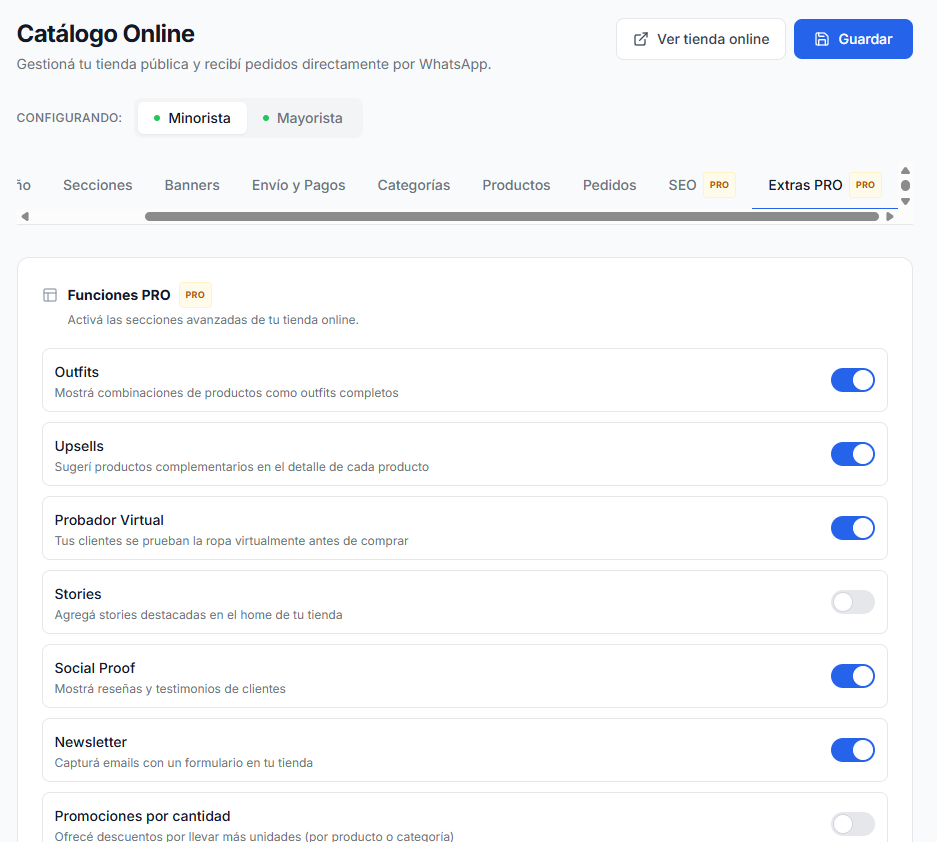The image size is (937, 842).
Task: Click the layout icon beside Funciones PRO
Action: 50,295
